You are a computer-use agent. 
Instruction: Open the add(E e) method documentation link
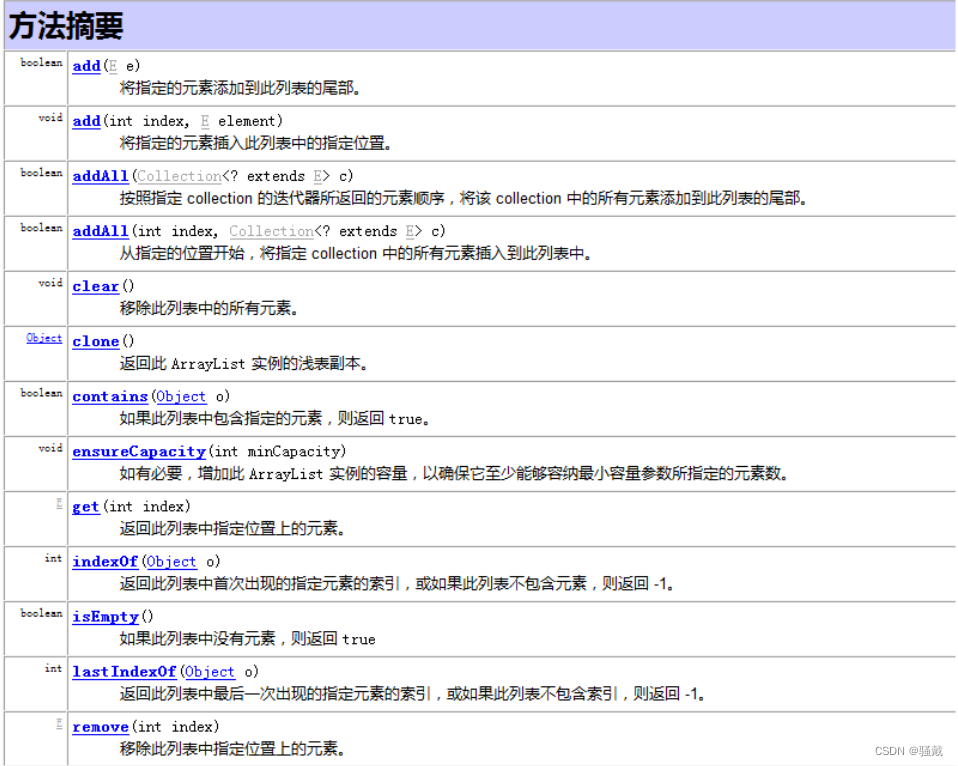(85, 65)
